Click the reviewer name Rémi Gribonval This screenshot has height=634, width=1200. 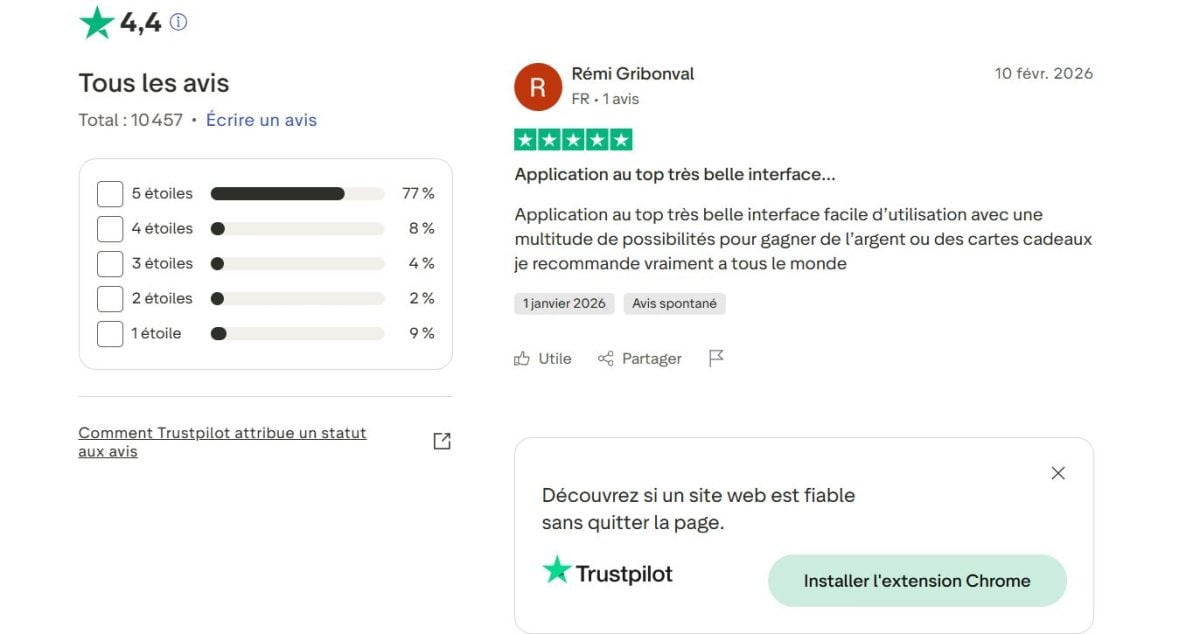tap(634, 73)
